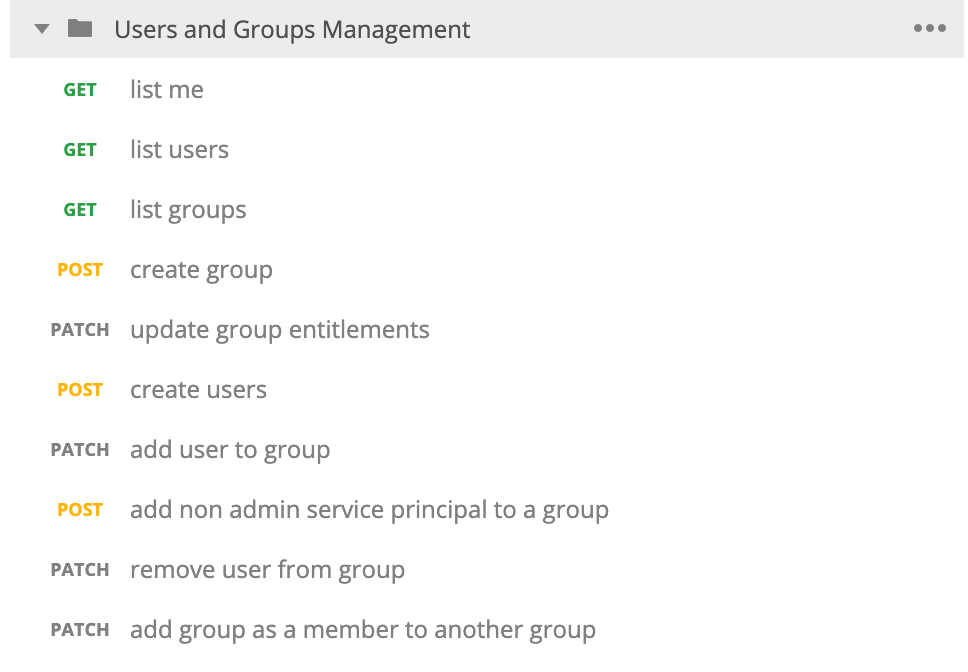
Task: Open the 'create users' request
Action: 198,390
